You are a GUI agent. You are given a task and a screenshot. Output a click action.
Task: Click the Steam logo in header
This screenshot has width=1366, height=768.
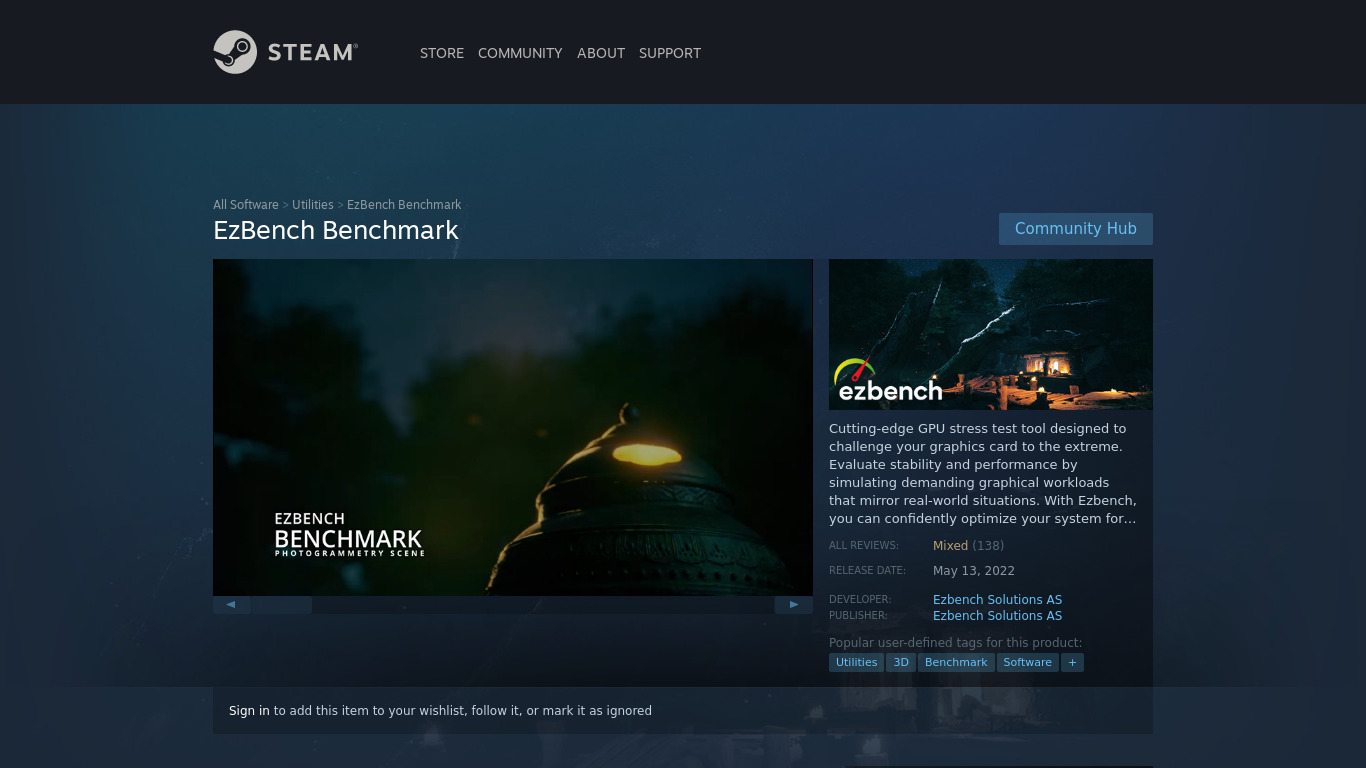tap(285, 52)
